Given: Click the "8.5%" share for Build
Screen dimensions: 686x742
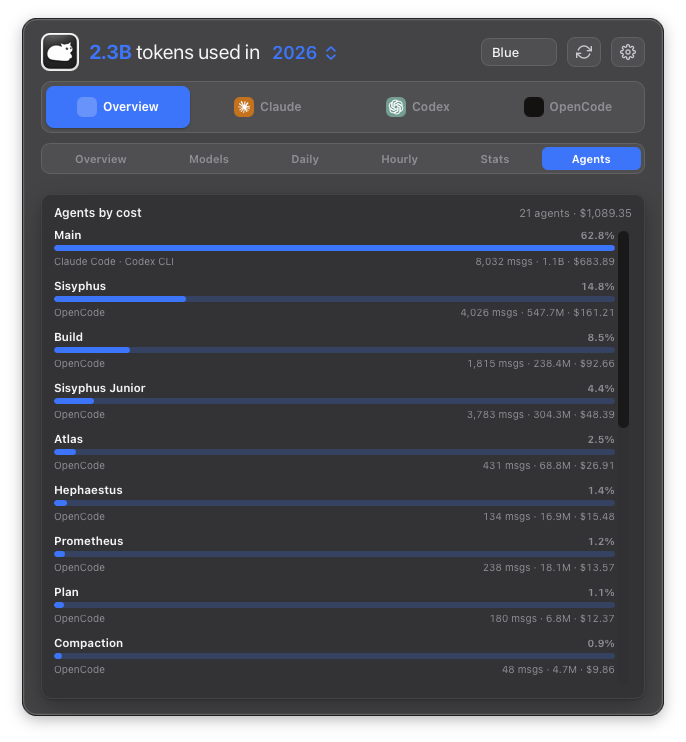Looking at the screenshot, I should click(x=601, y=338).
